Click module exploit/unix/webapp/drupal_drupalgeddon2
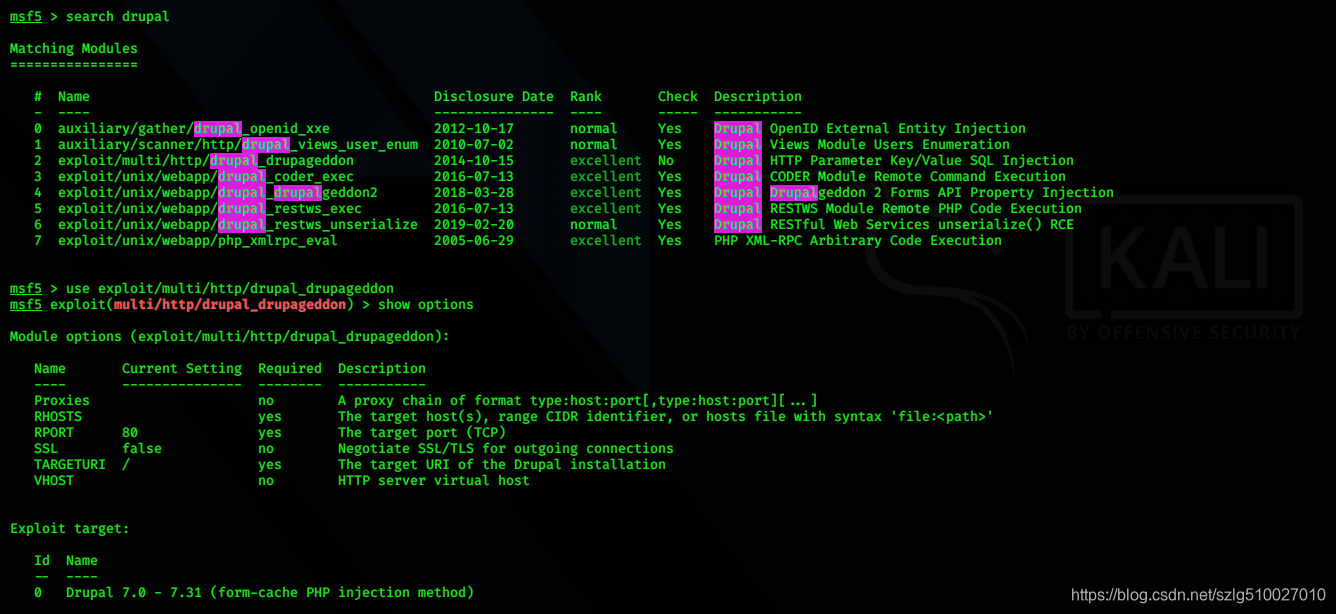This screenshot has height=614, width=1336. point(218,193)
